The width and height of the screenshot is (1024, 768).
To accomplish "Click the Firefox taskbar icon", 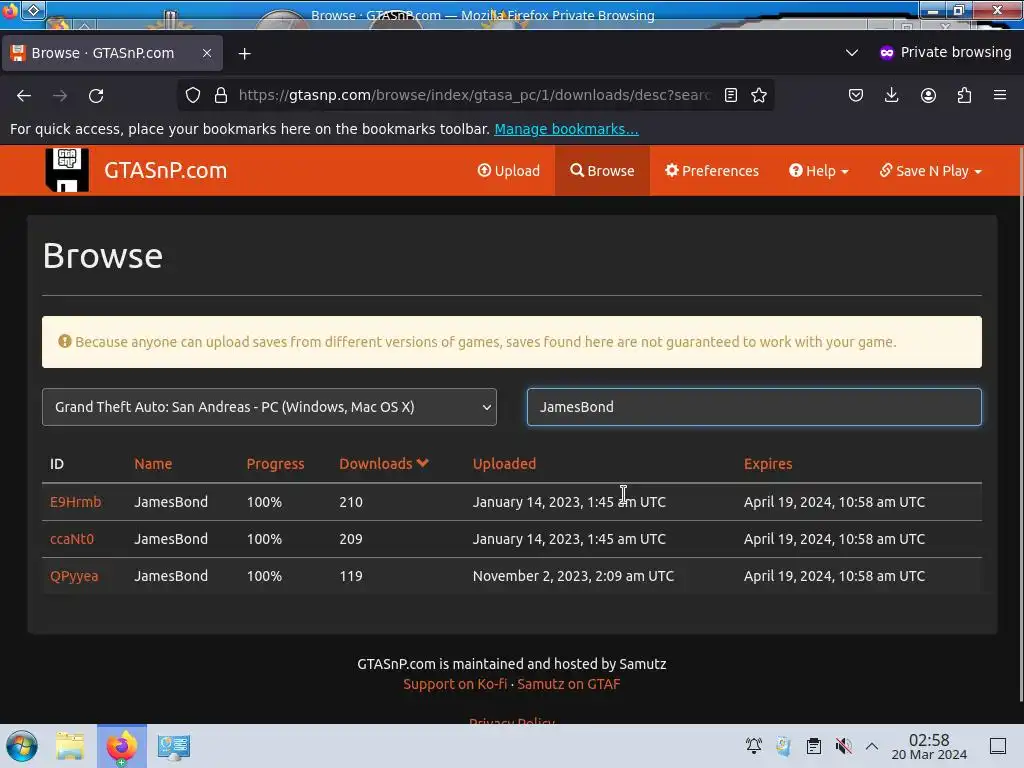I will point(121,746).
